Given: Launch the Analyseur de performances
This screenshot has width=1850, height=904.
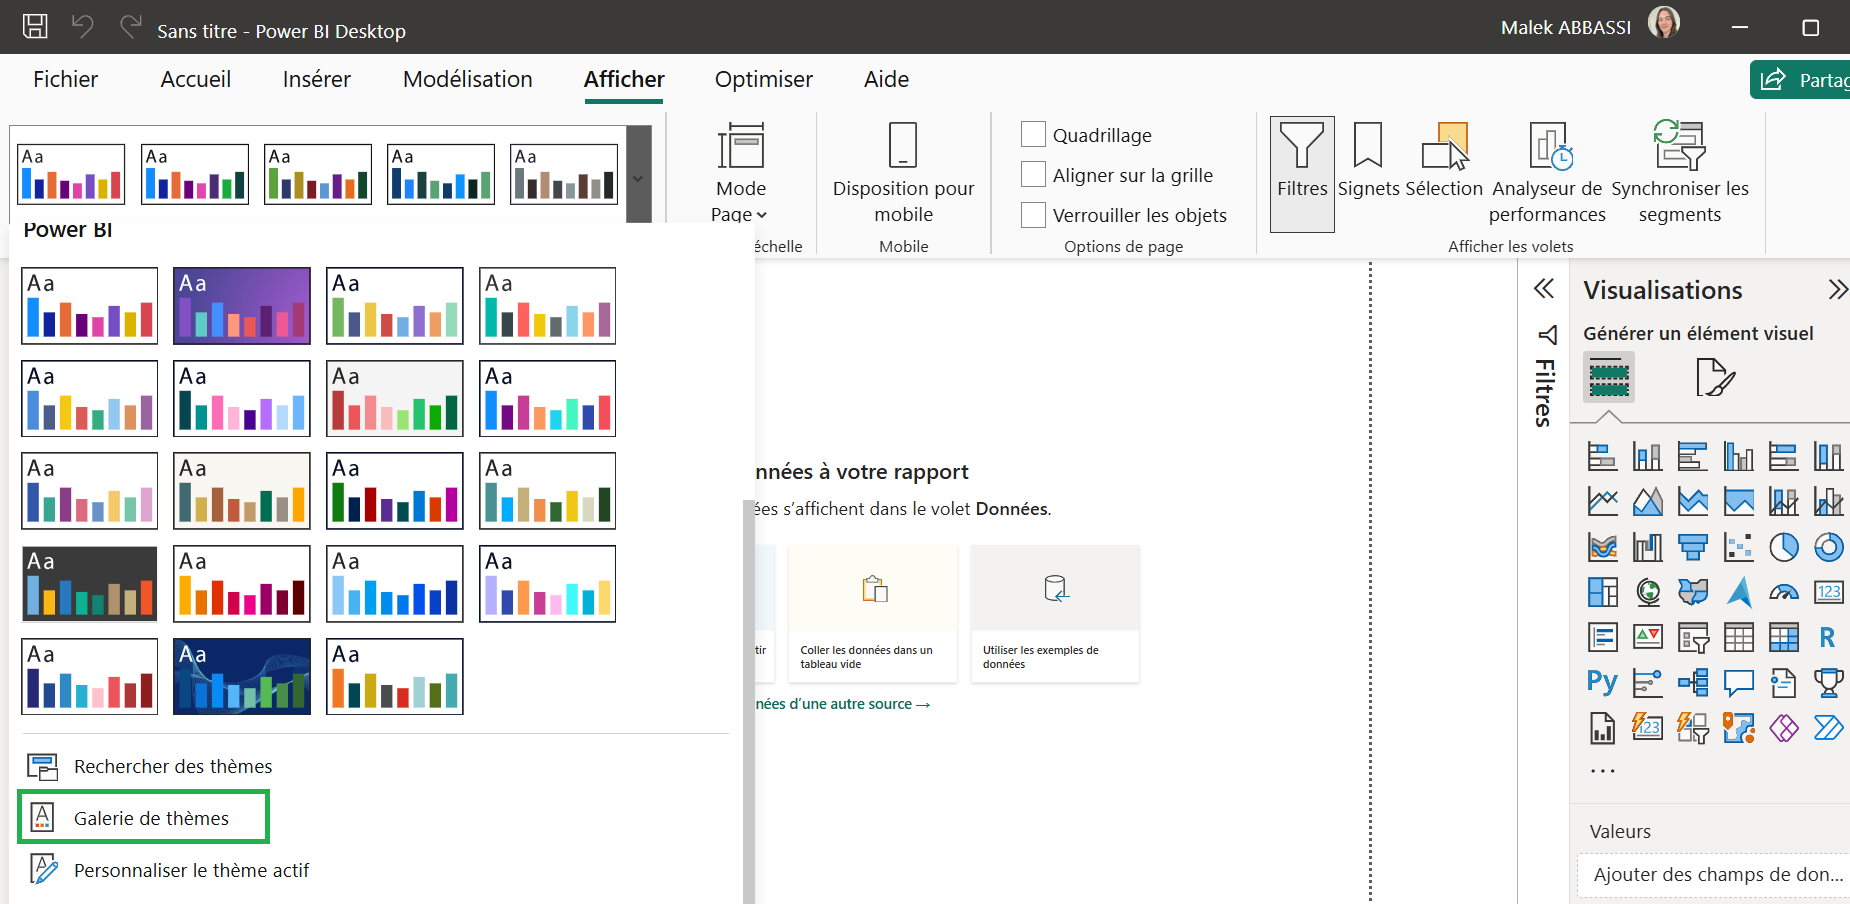Looking at the screenshot, I should pos(1547,170).
